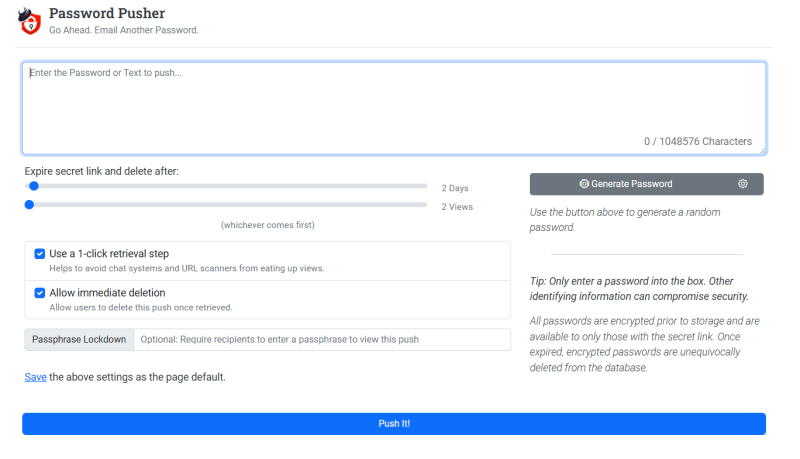Click the text area resize grip
Image resolution: width=800 pixels, height=459 pixels.
[762, 150]
